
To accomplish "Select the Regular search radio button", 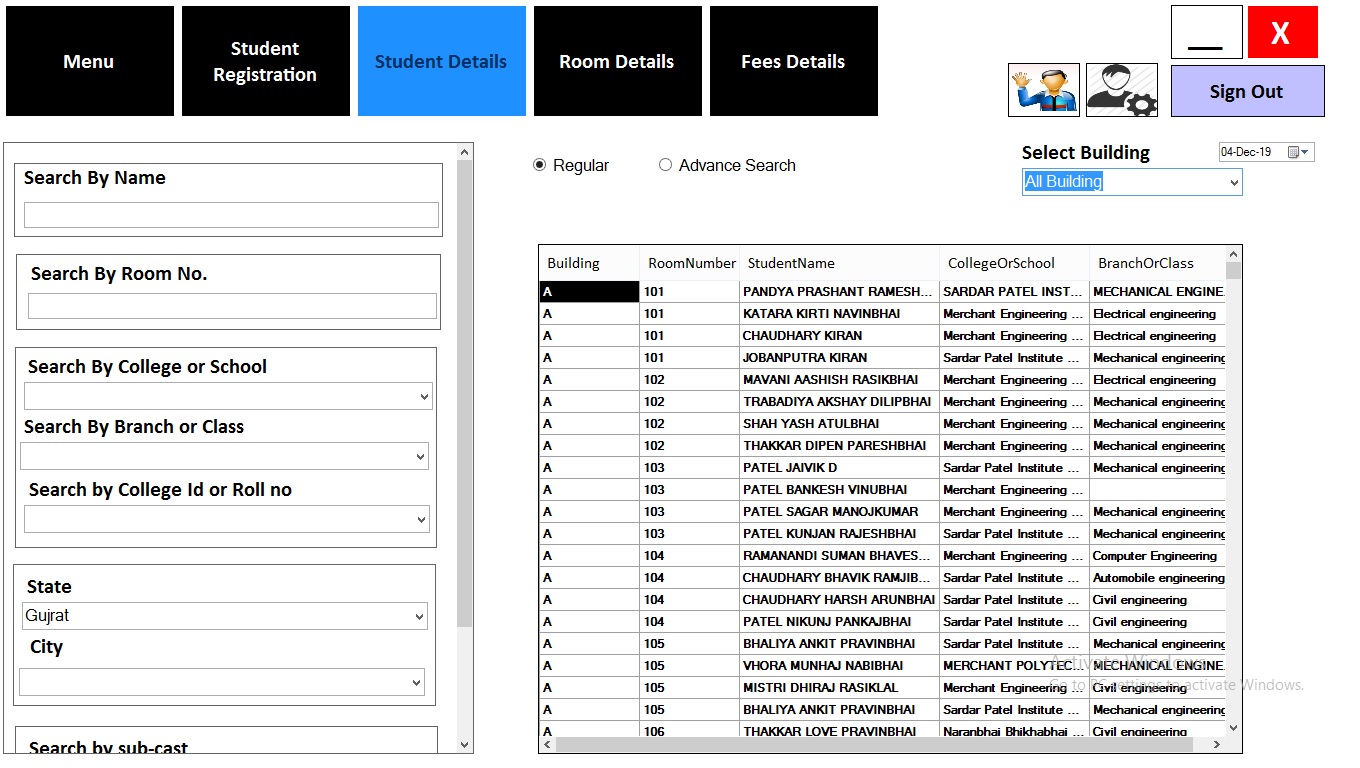I will [539, 165].
